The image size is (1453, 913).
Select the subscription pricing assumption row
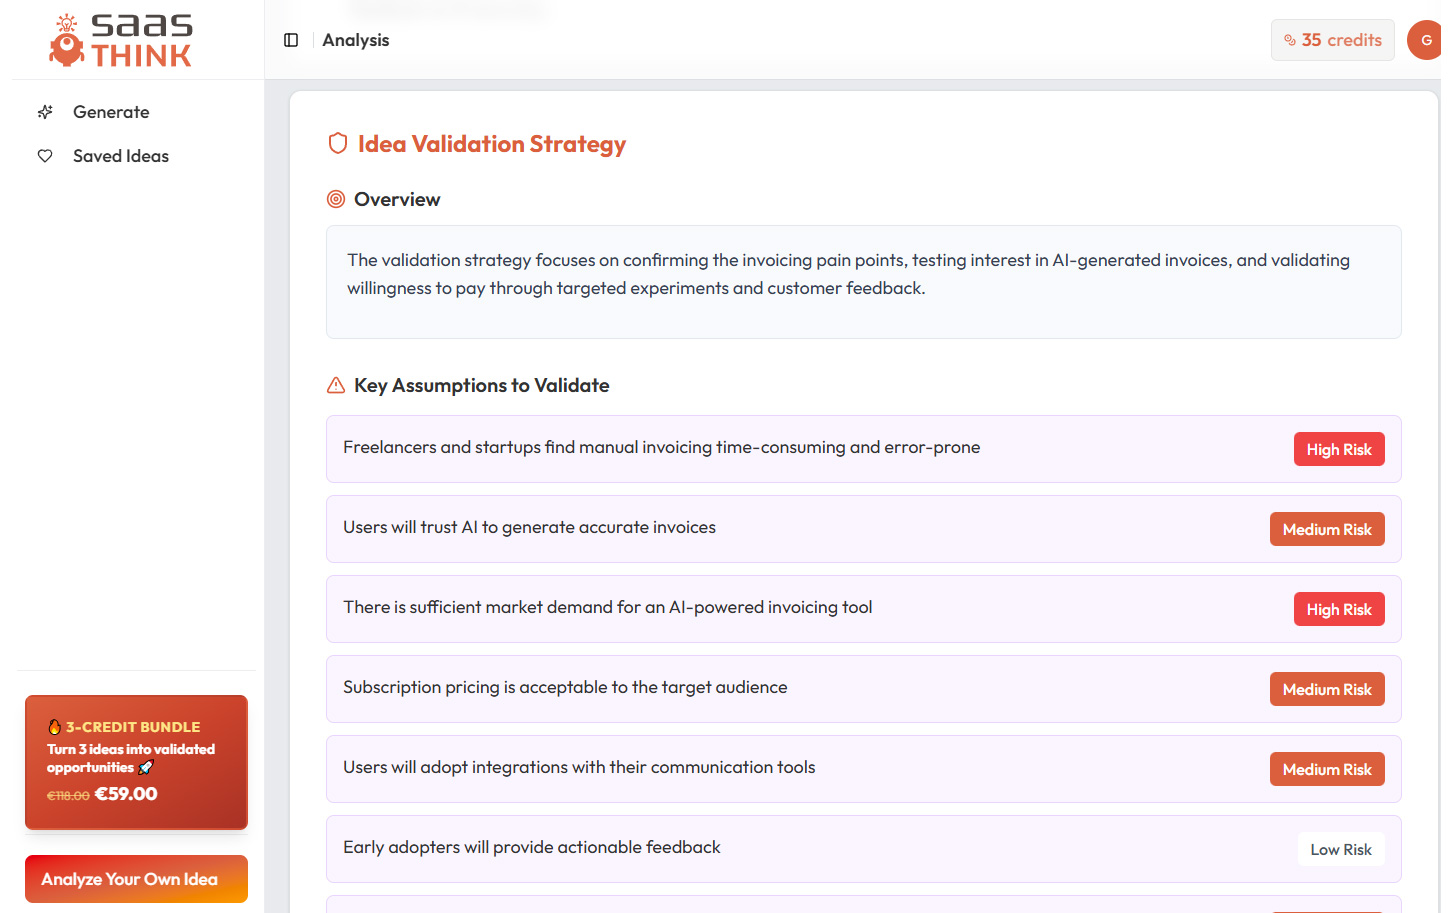click(x=800, y=688)
